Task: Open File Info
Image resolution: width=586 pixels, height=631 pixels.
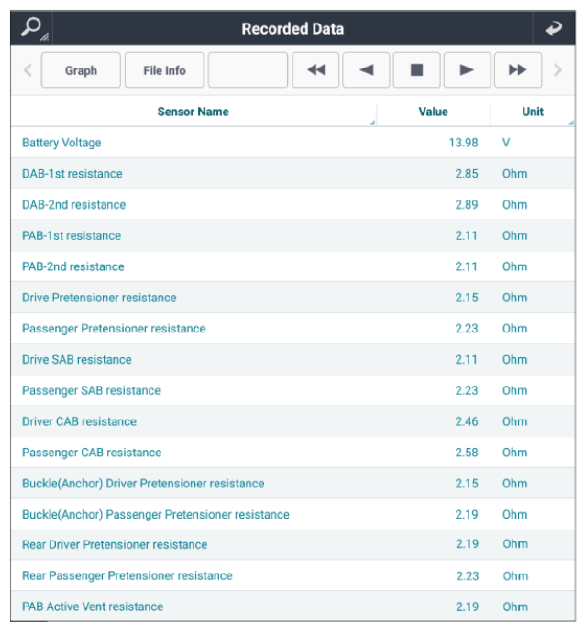Action: pos(165,70)
